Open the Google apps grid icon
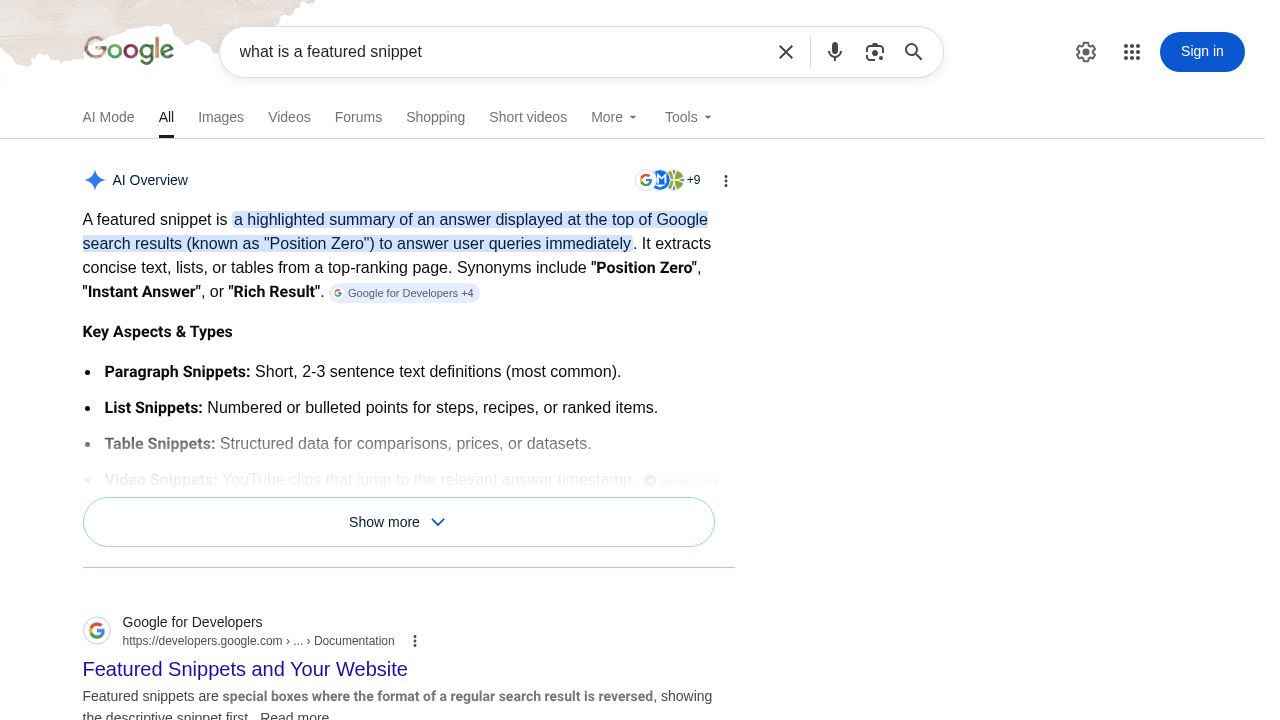Viewport: 1280px width, 720px height. (1132, 51)
